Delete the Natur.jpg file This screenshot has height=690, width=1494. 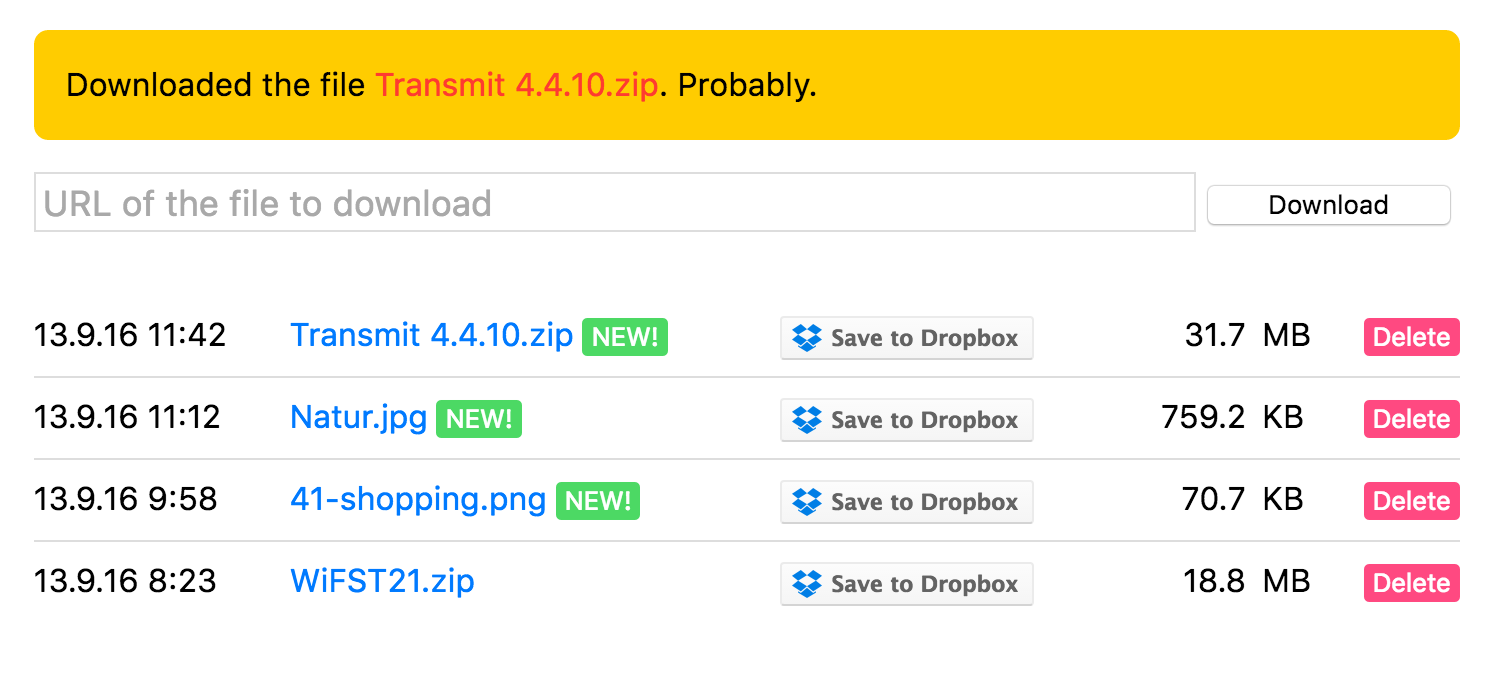tap(1411, 420)
